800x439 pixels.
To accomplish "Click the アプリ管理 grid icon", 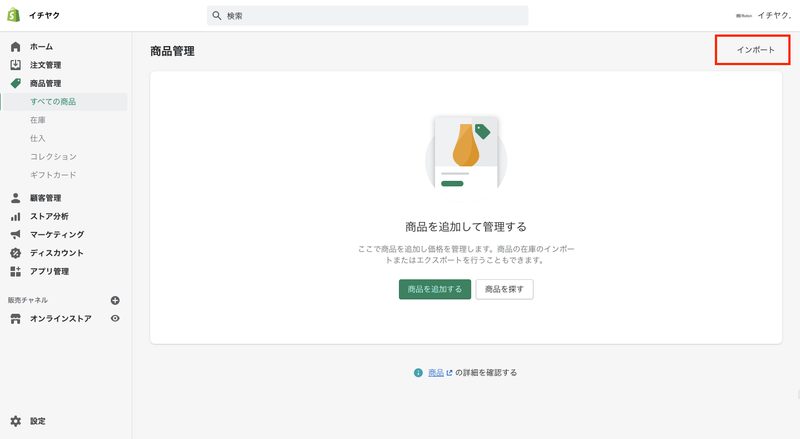I will pyautogui.click(x=15, y=272).
